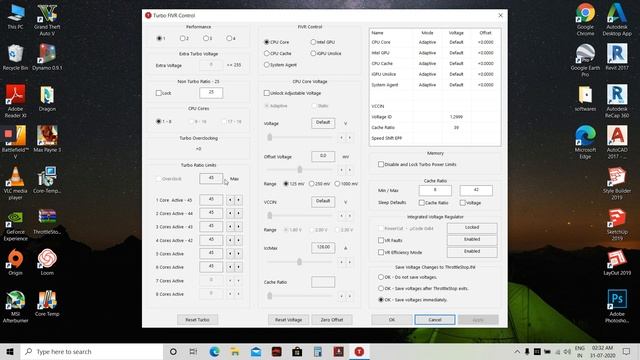640x360 pixels.
Task: Open Autodesk ReCap 360 shortcut
Action: [617, 101]
